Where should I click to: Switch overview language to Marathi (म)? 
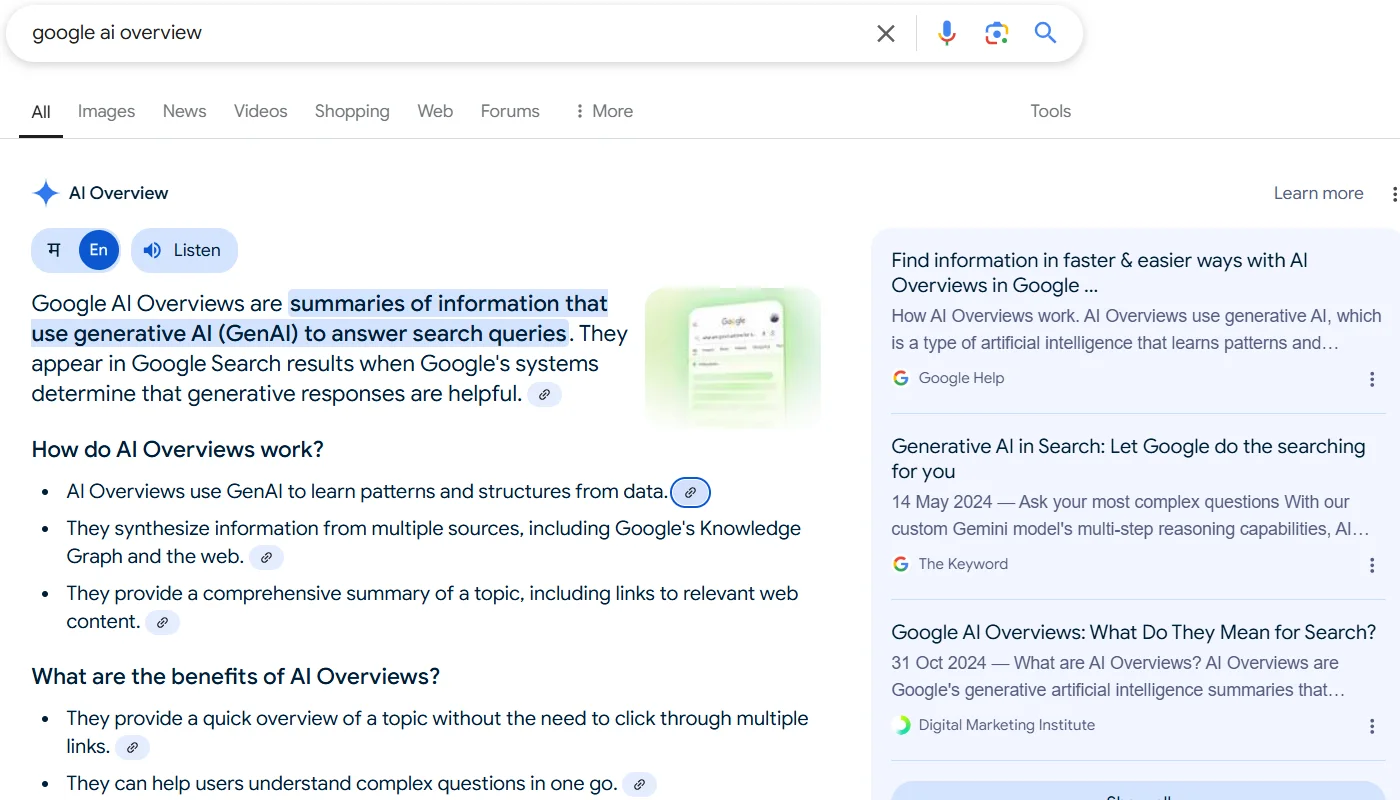(54, 250)
